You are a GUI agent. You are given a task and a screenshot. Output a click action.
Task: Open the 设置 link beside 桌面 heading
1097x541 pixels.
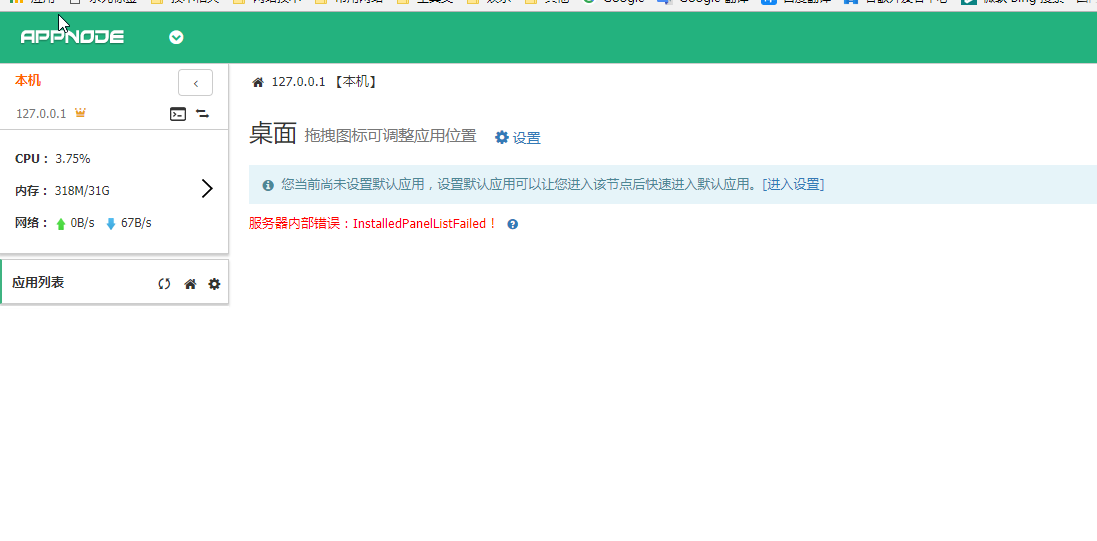pyautogui.click(x=517, y=138)
